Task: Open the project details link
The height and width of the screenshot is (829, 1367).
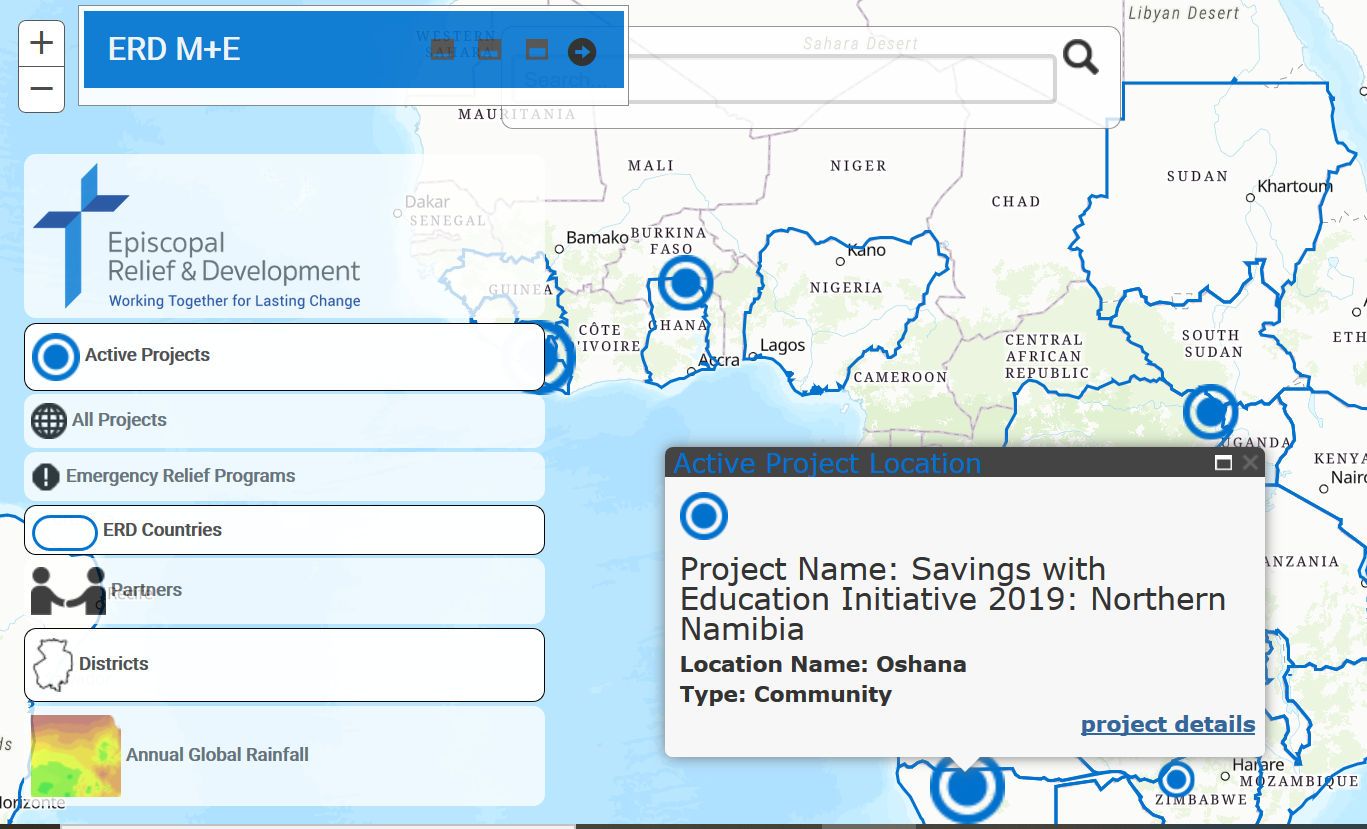Action: tap(1168, 724)
